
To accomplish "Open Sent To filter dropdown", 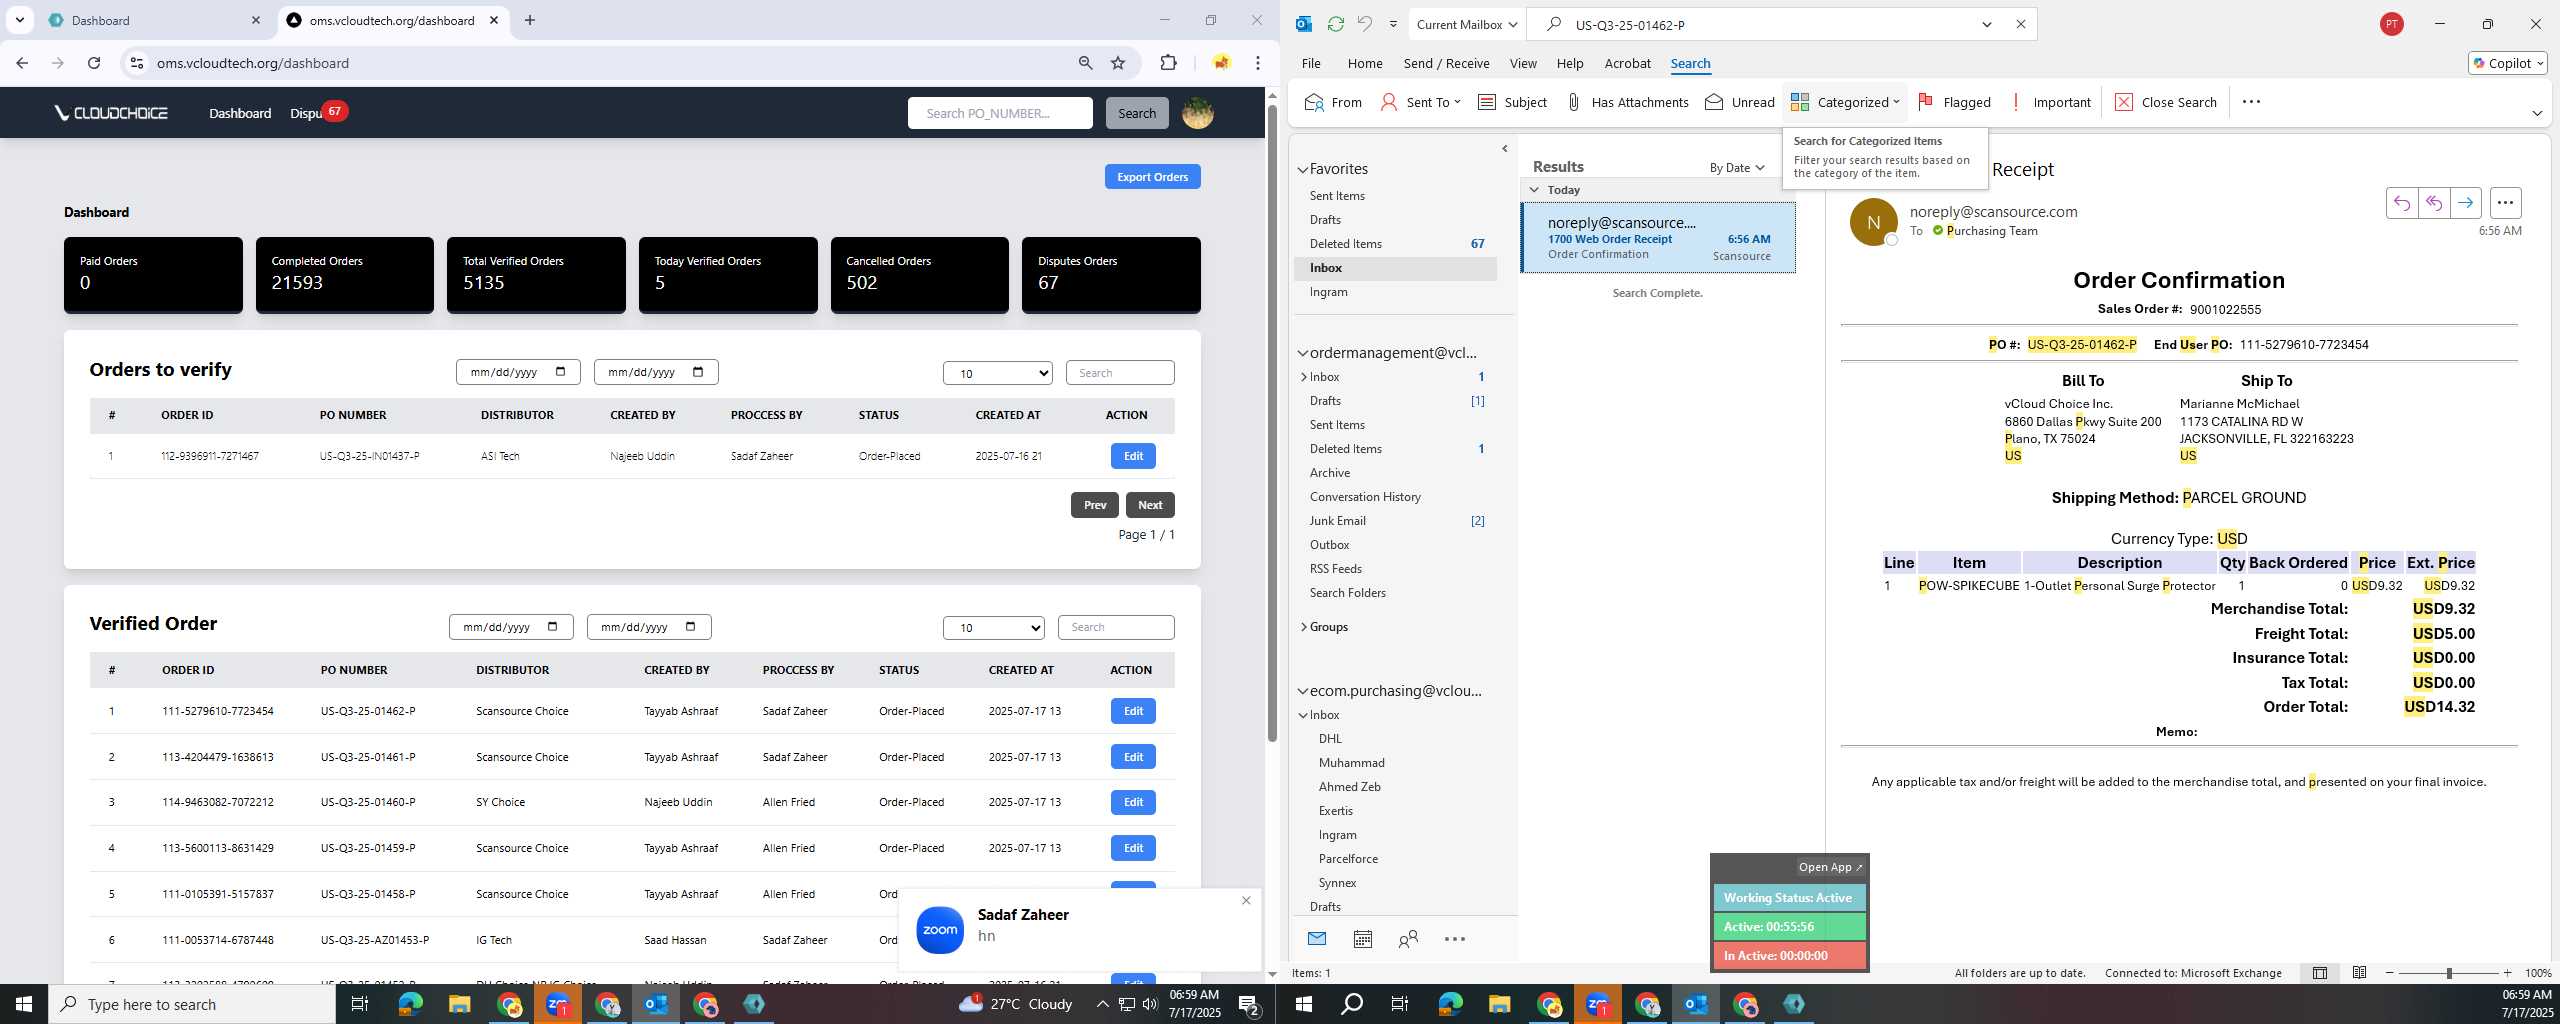I will (x=1420, y=102).
